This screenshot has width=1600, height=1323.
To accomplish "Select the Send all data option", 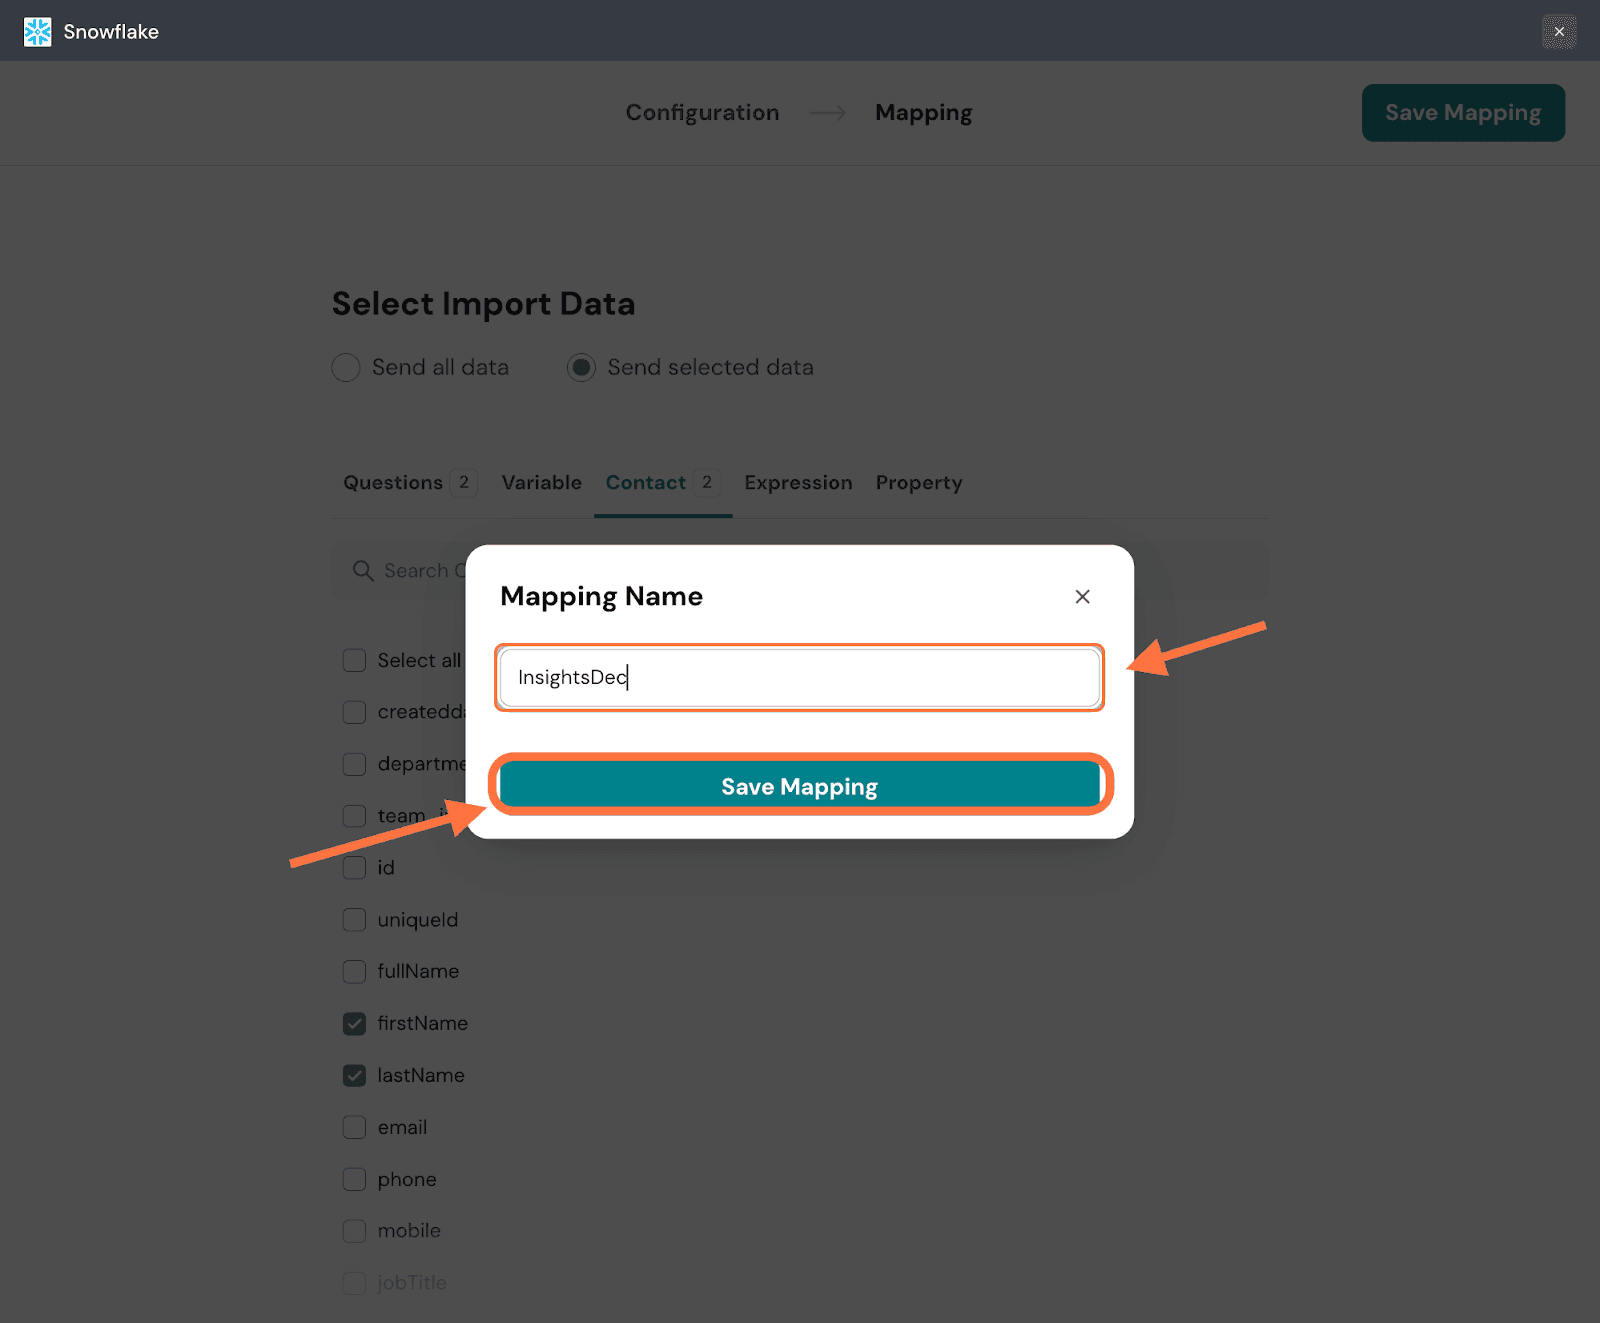I will click(x=346, y=368).
